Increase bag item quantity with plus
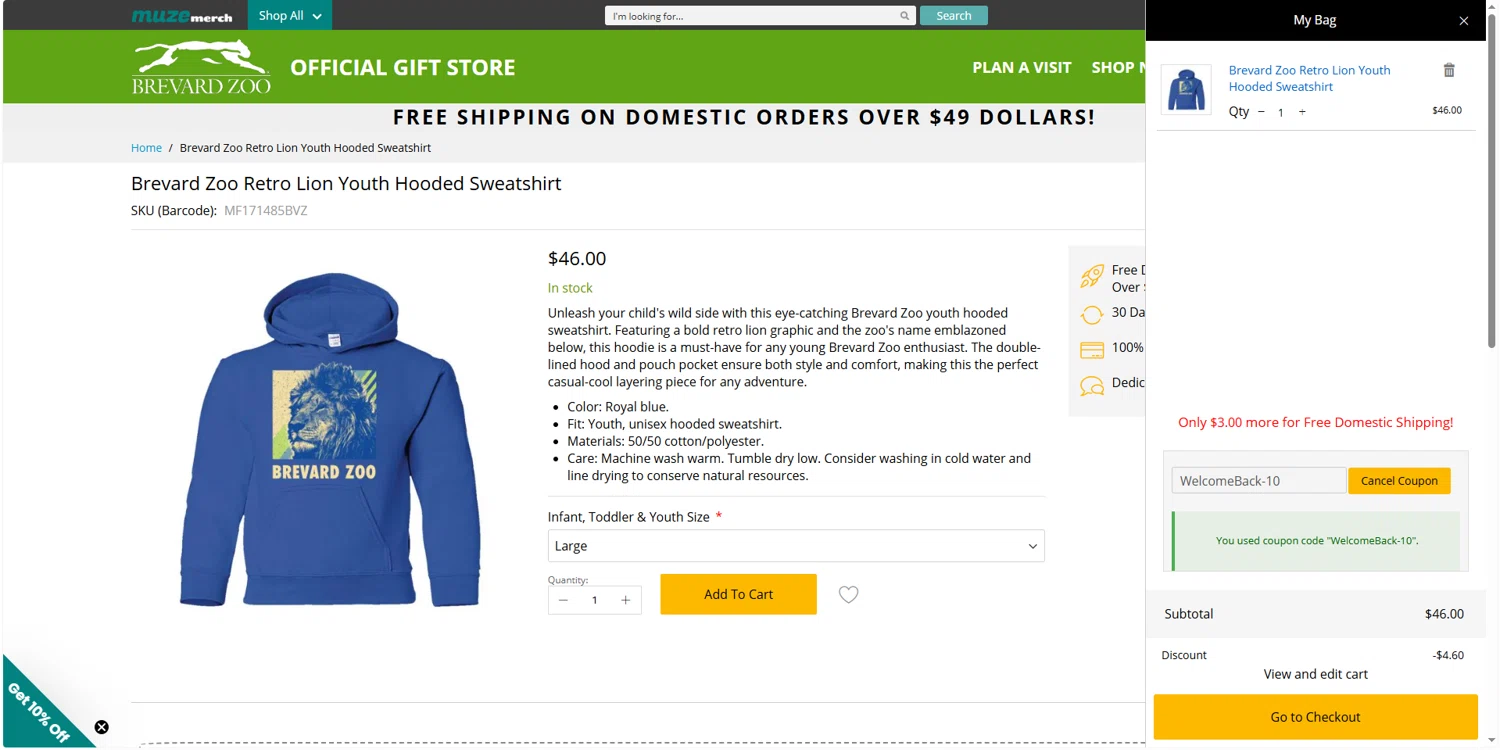 (1302, 112)
